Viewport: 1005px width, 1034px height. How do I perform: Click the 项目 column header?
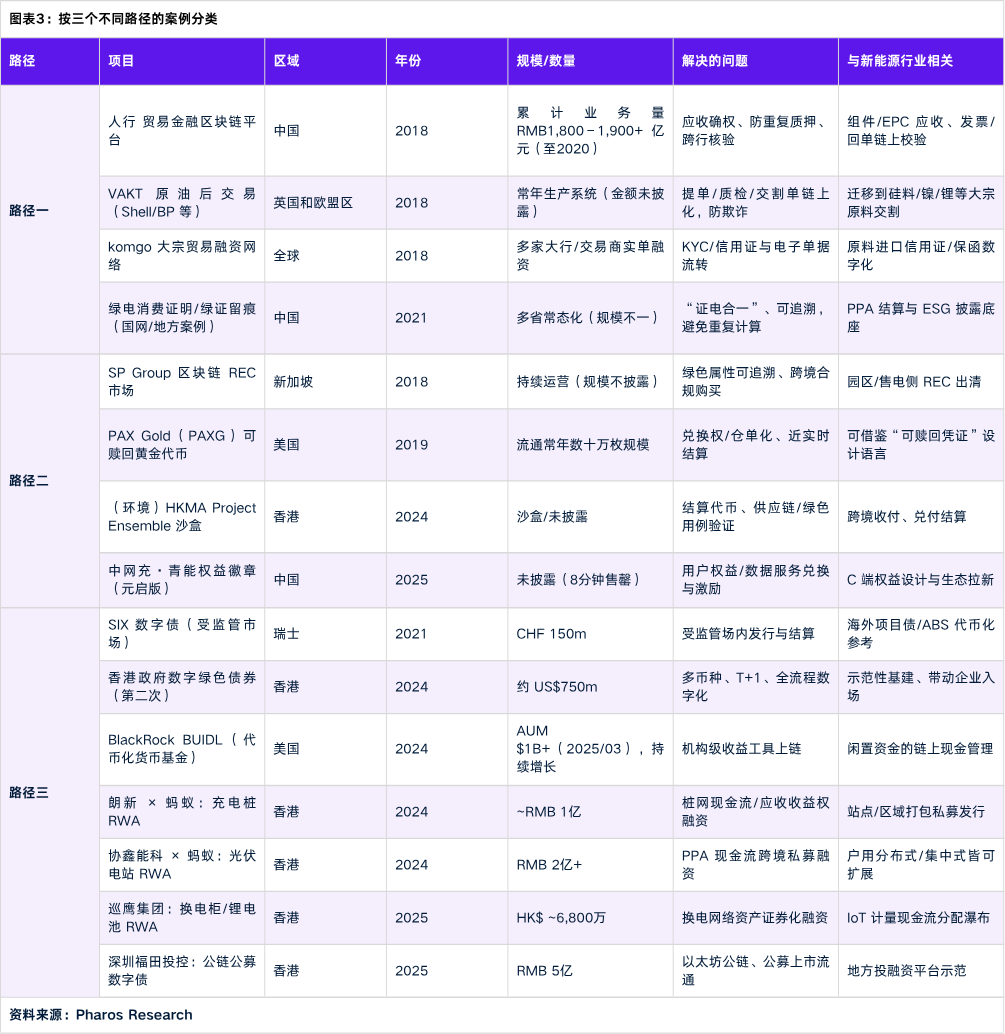click(121, 61)
